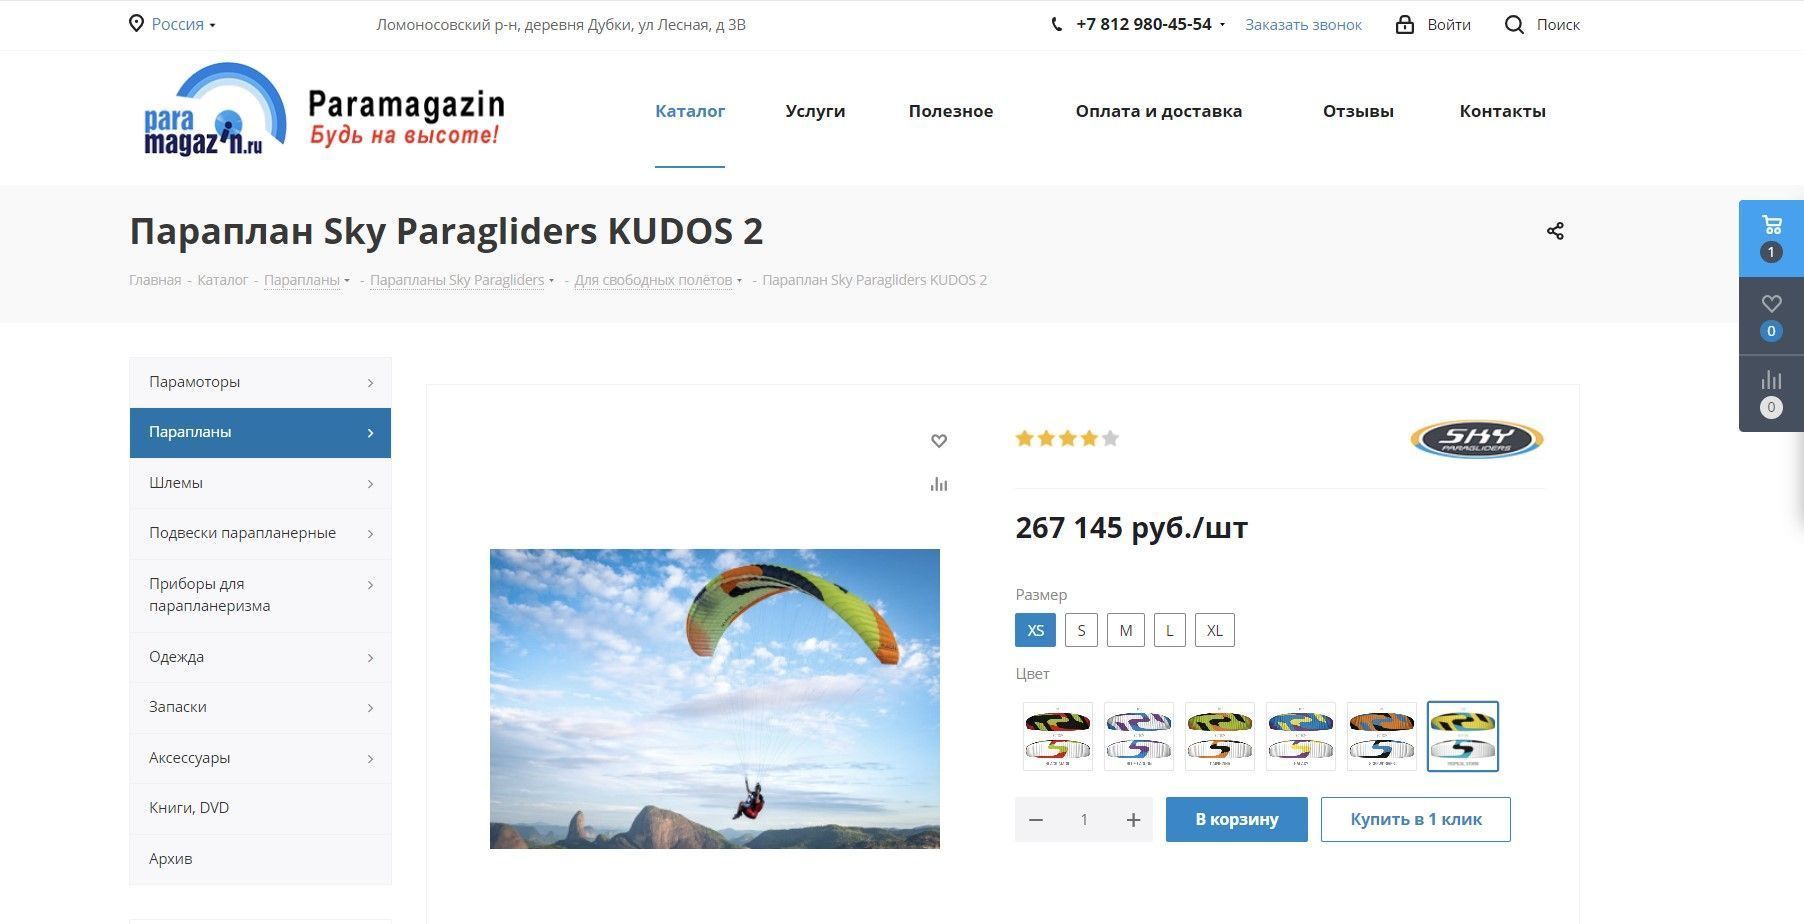
Task: Expand the Парамоторы category chevron
Action: point(370,383)
